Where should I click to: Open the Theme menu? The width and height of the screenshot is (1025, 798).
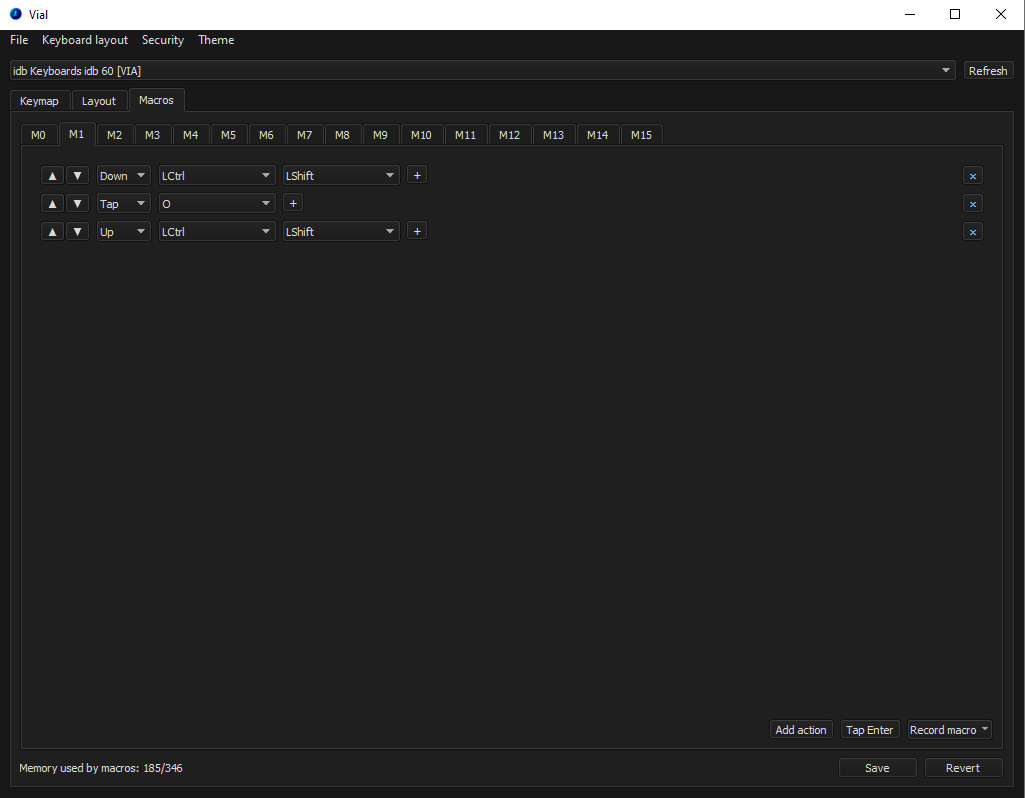[x=215, y=40]
